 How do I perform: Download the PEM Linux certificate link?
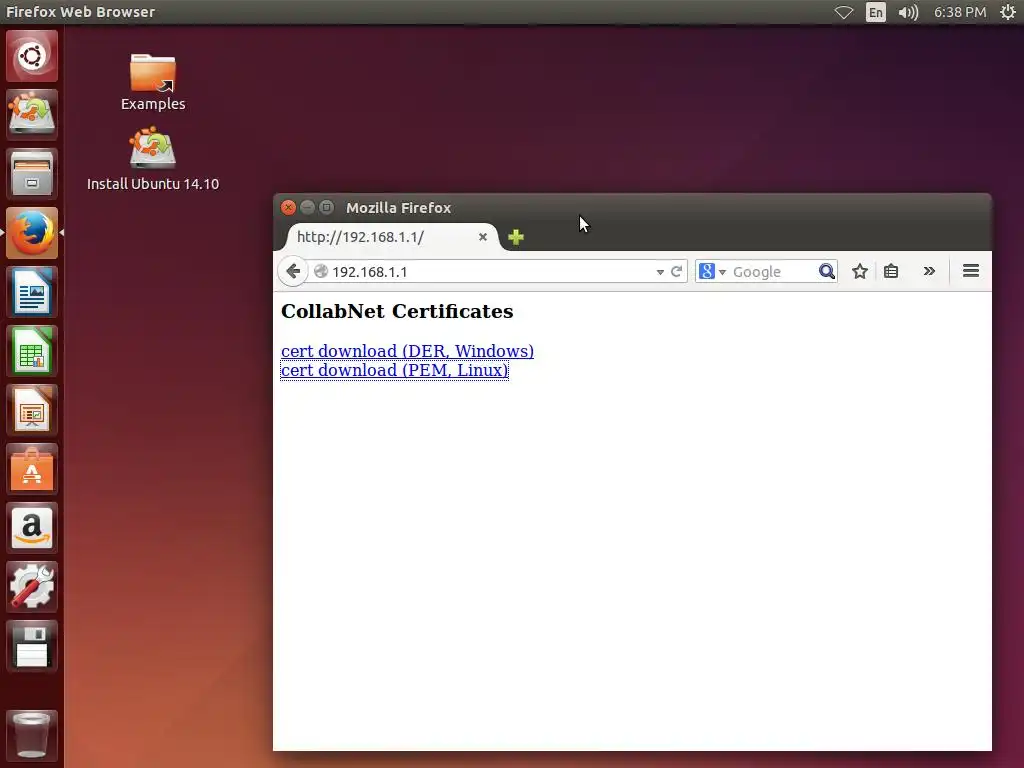point(394,370)
